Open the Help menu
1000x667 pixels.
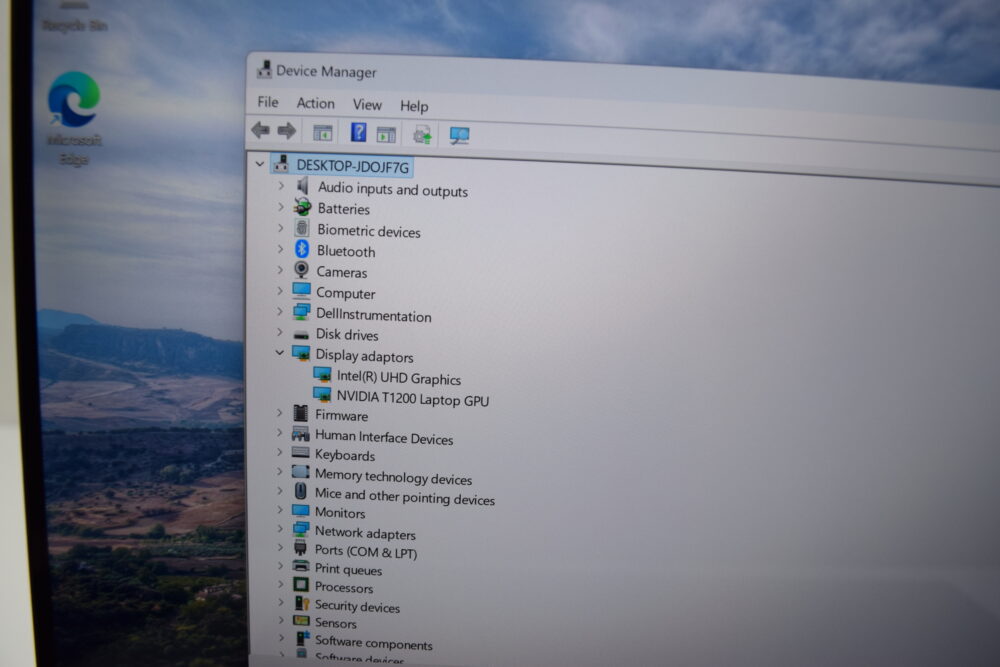click(x=414, y=106)
